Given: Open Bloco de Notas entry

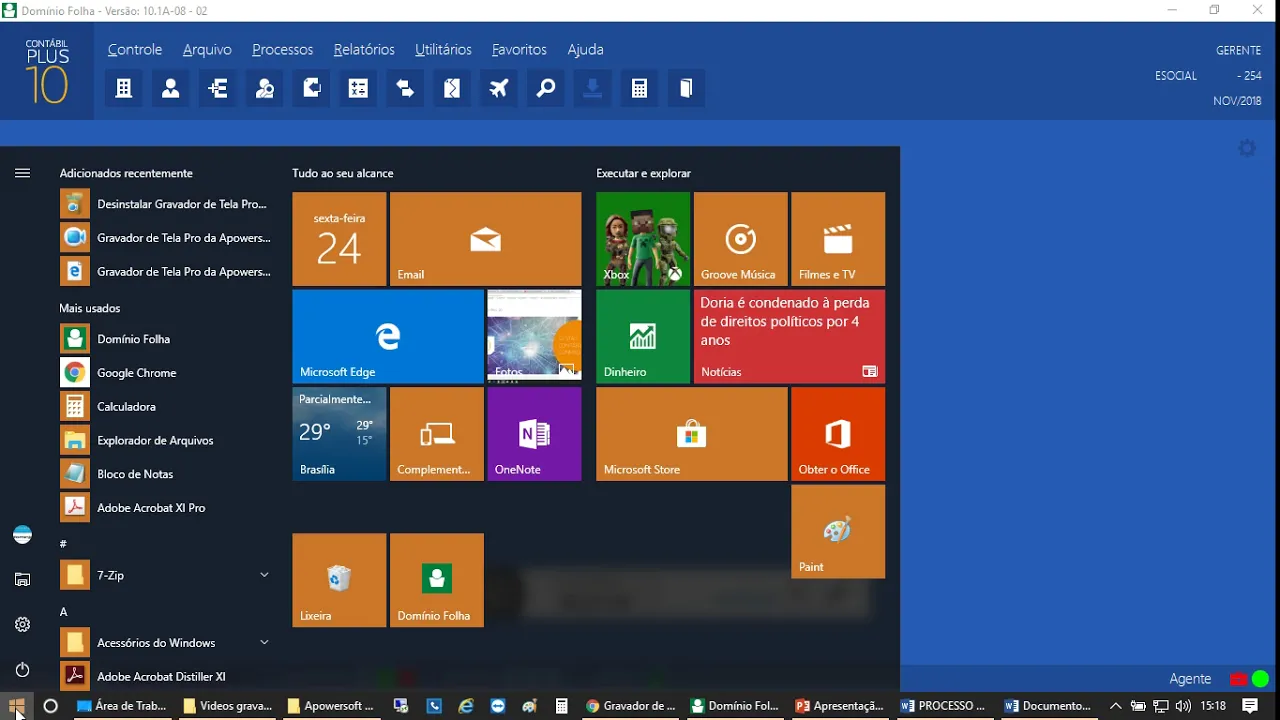Looking at the screenshot, I should [x=165, y=474].
